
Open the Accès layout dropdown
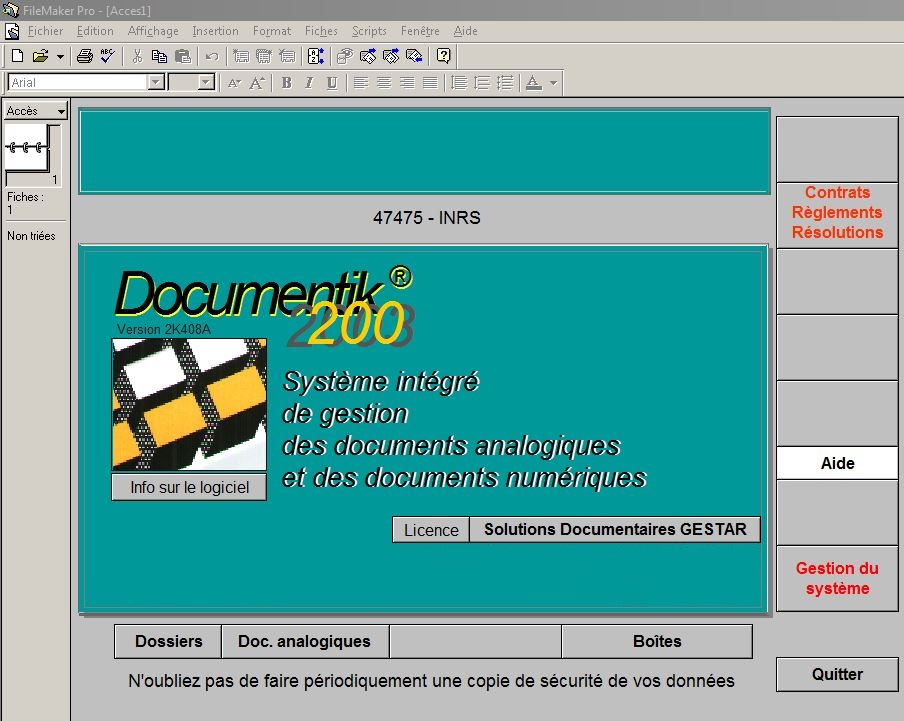[36, 111]
